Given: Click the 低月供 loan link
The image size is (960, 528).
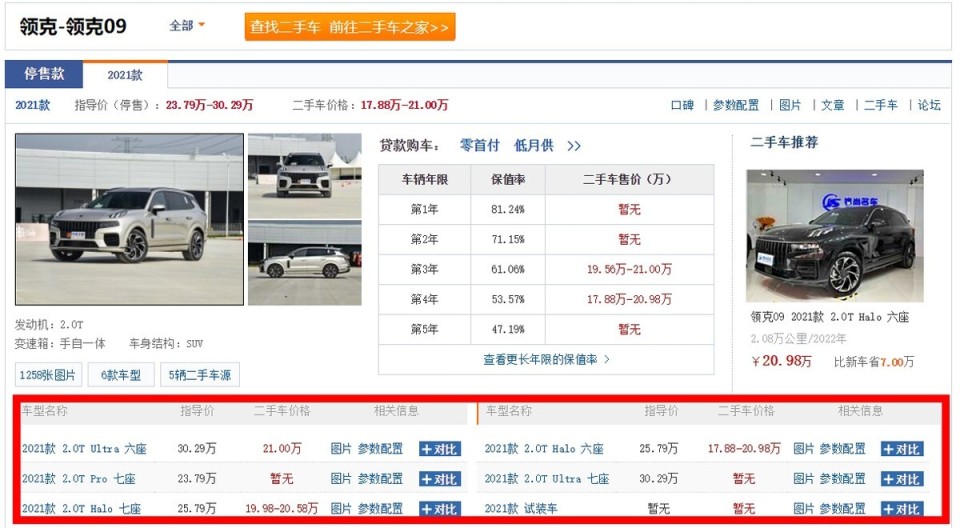Looking at the screenshot, I should pyautogui.click(x=533, y=146).
